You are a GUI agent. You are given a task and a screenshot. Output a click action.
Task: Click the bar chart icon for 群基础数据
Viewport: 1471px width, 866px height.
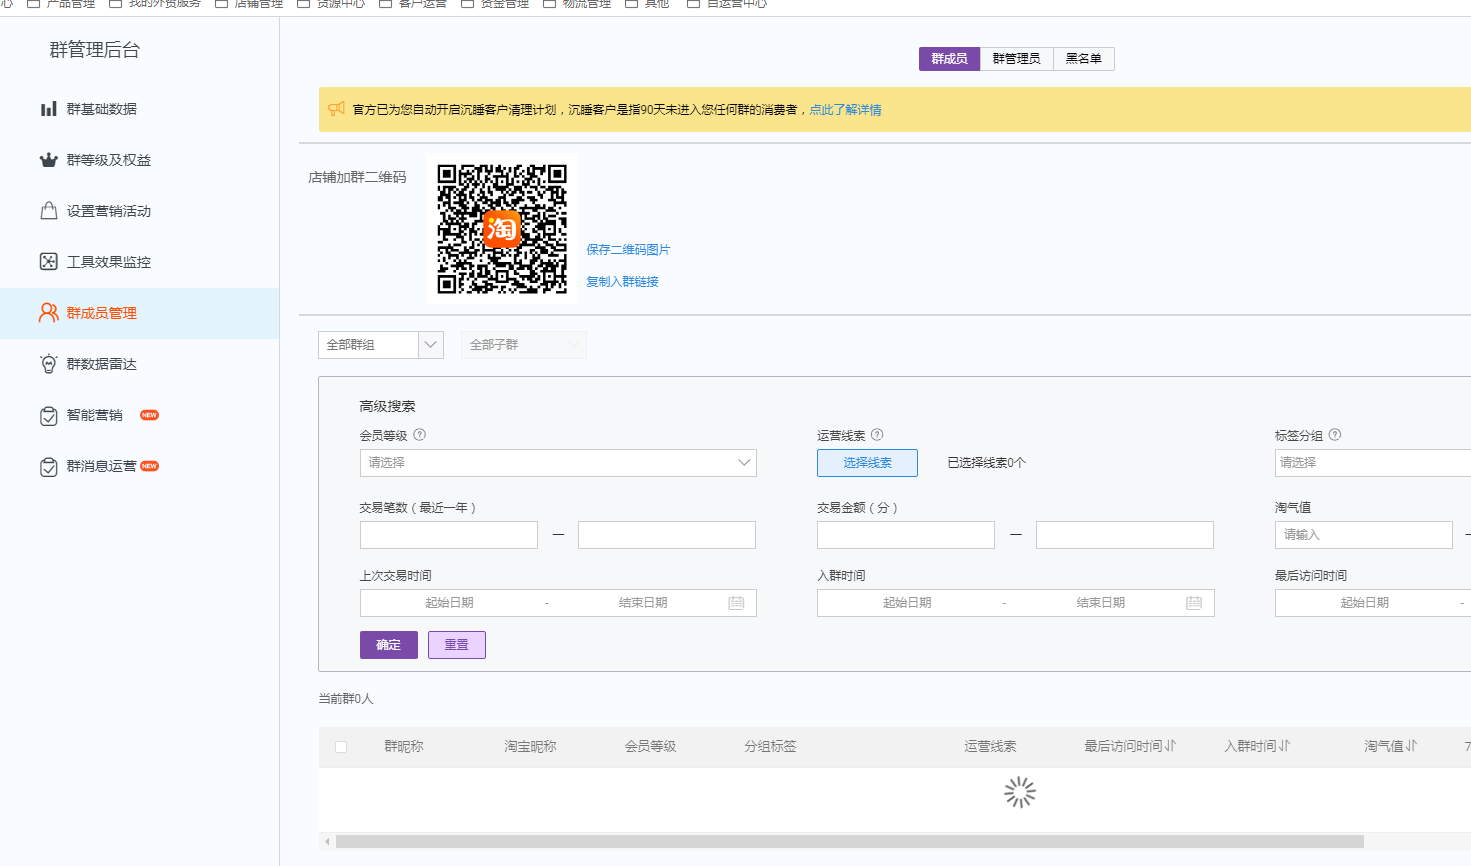pos(48,109)
